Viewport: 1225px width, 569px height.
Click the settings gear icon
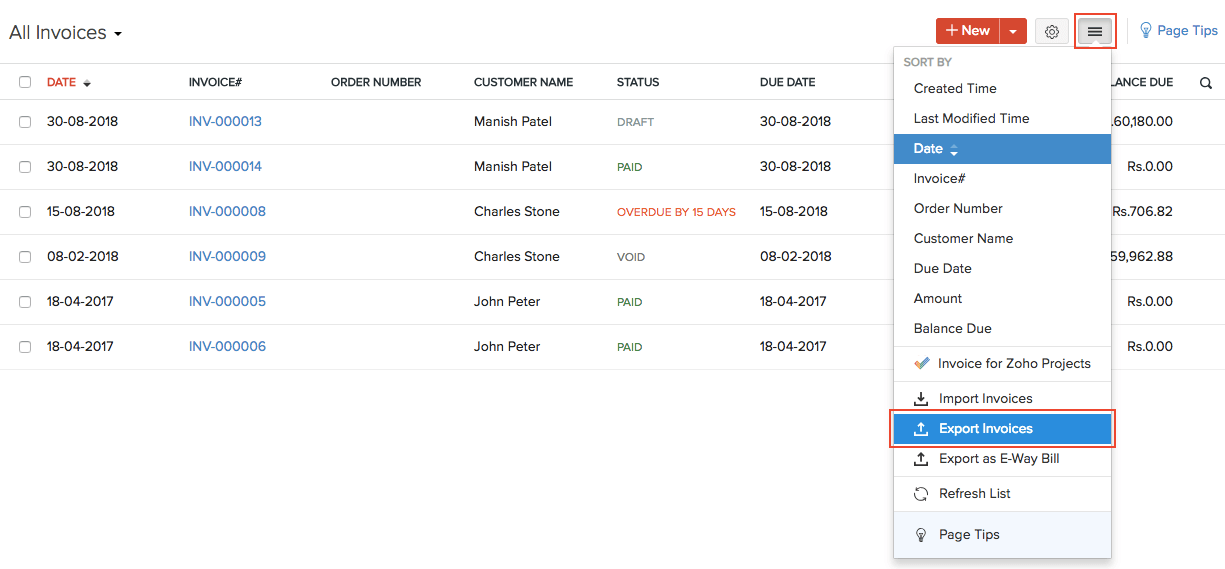(1051, 32)
